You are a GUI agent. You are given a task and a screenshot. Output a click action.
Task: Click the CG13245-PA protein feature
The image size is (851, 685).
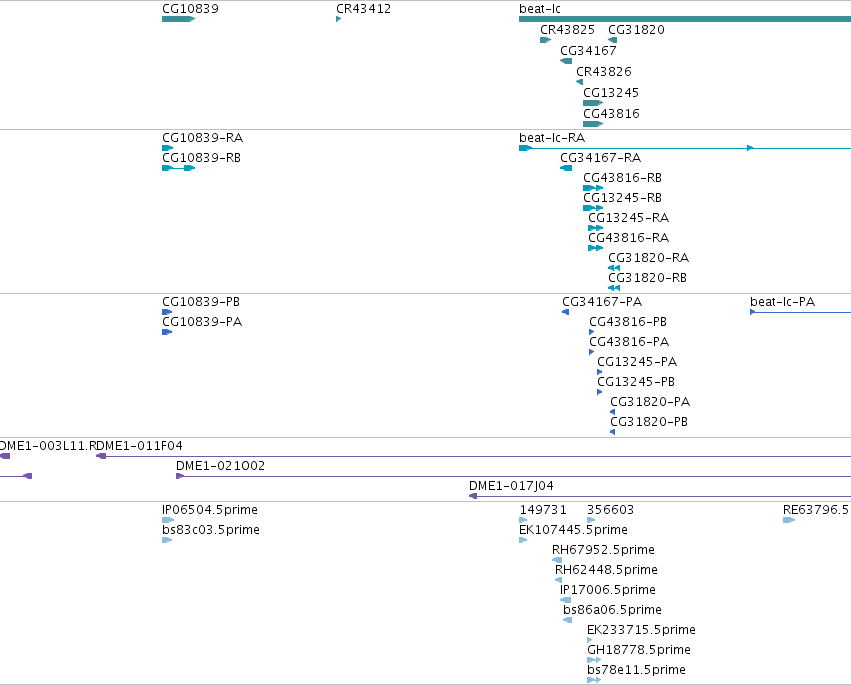(x=599, y=372)
